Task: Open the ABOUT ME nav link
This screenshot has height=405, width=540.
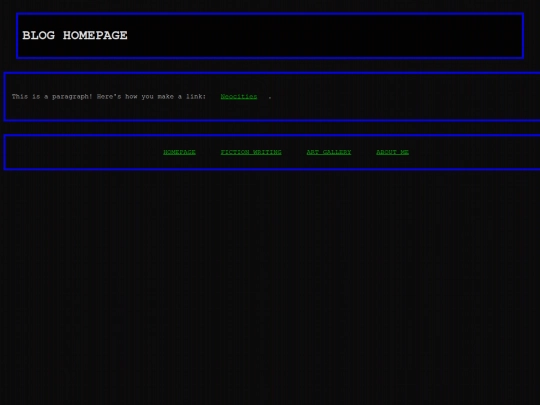Action: pyautogui.click(x=393, y=152)
